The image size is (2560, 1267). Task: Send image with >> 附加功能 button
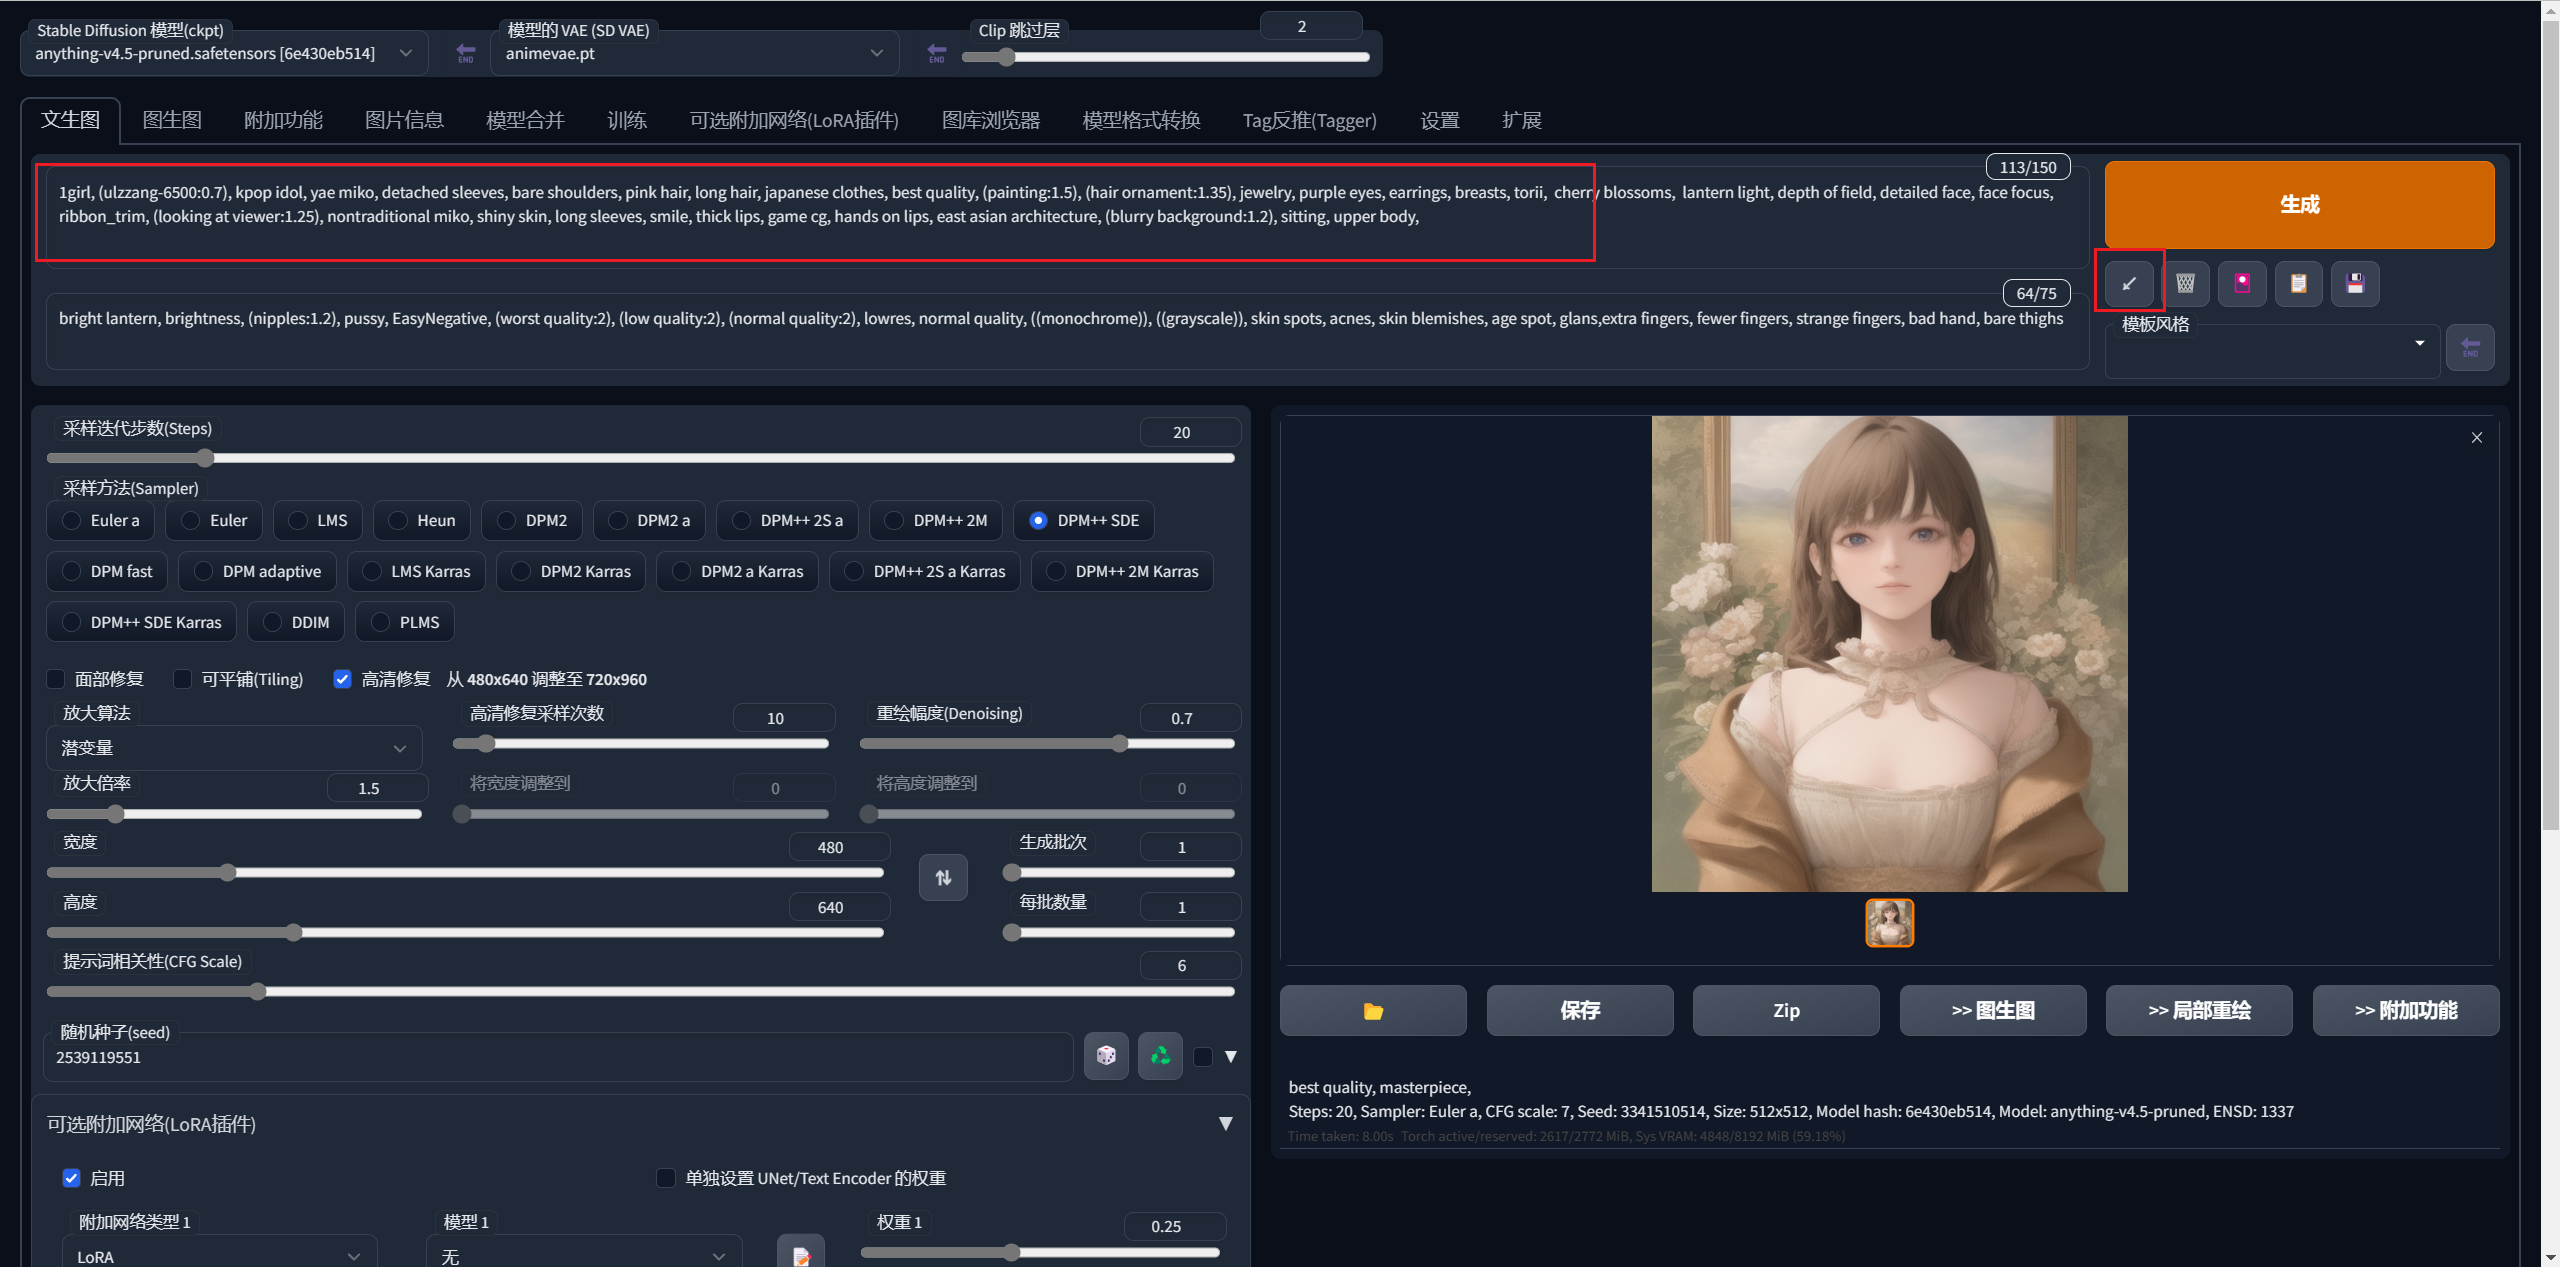[2406, 1011]
